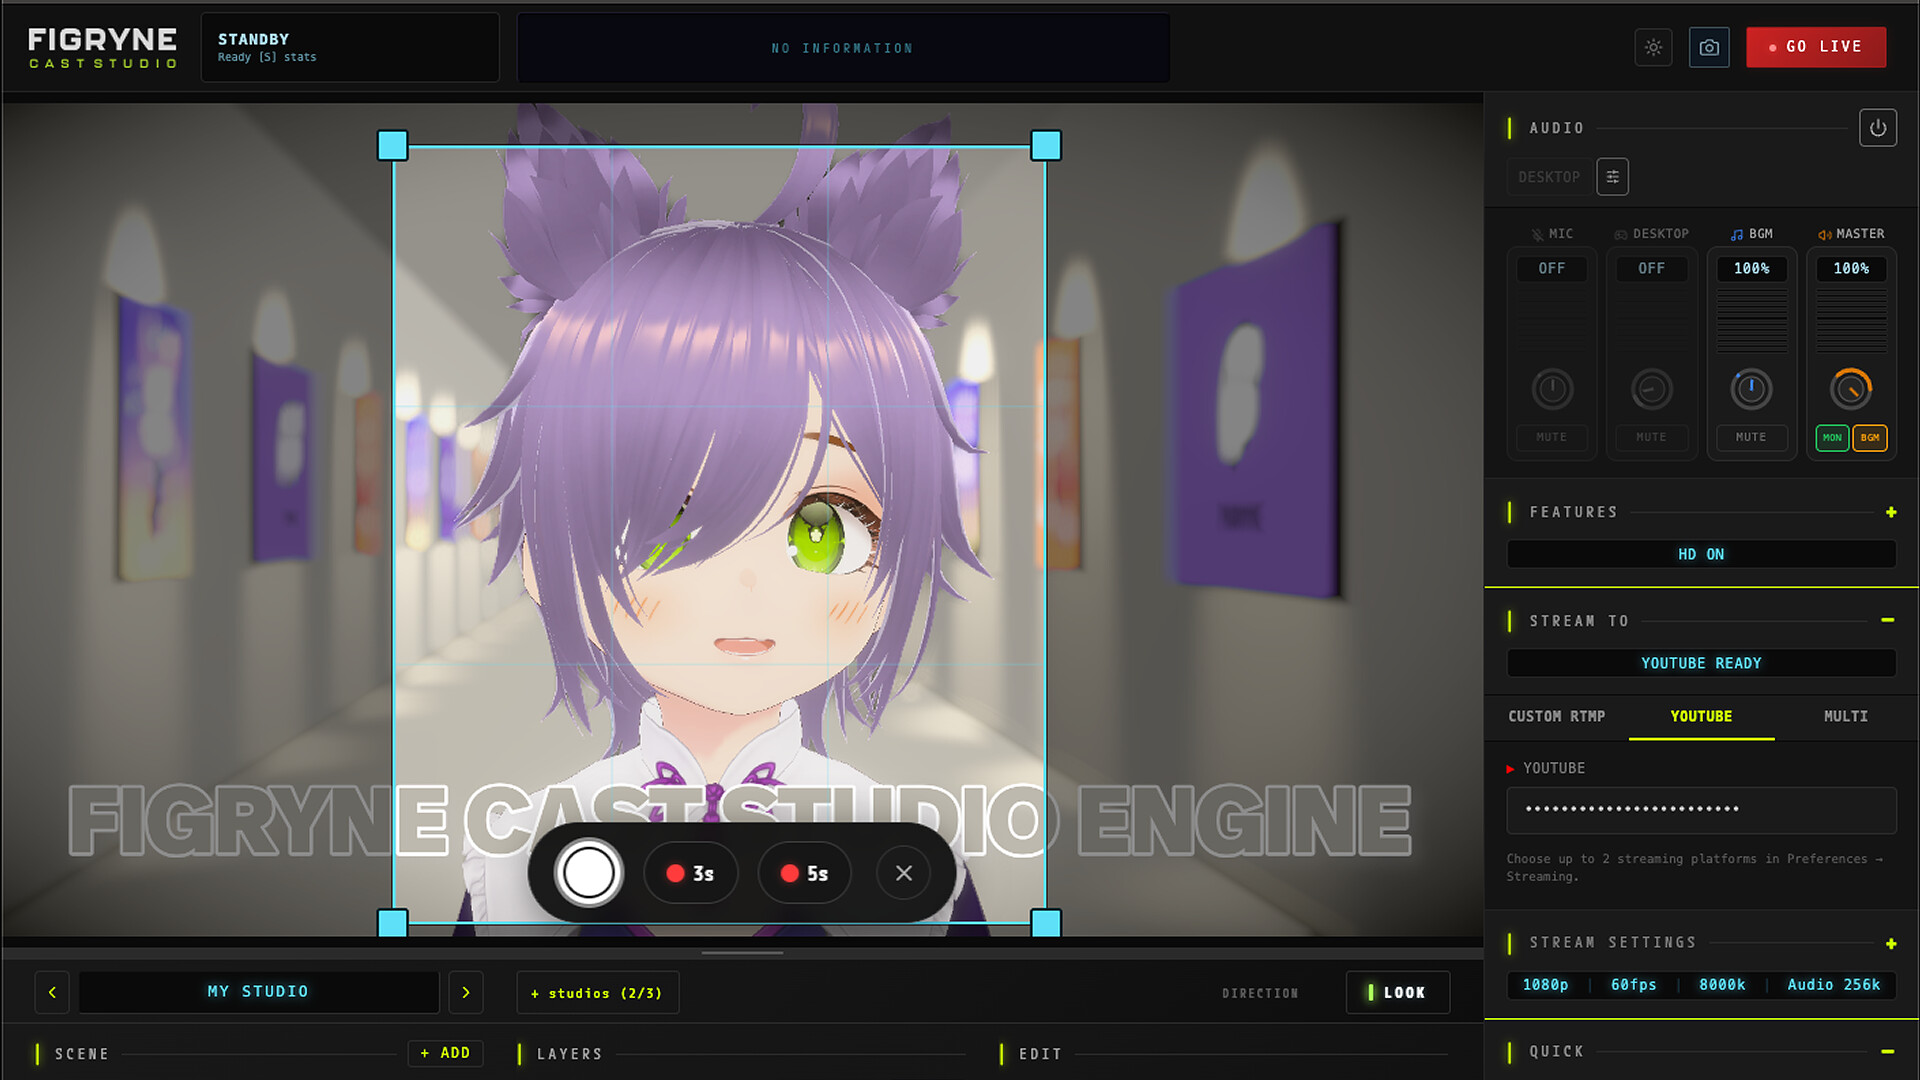The height and width of the screenshot is (1080, 1920).
Task: Adjust the DESKTOP volume knob
Action: pos(1651,389)
